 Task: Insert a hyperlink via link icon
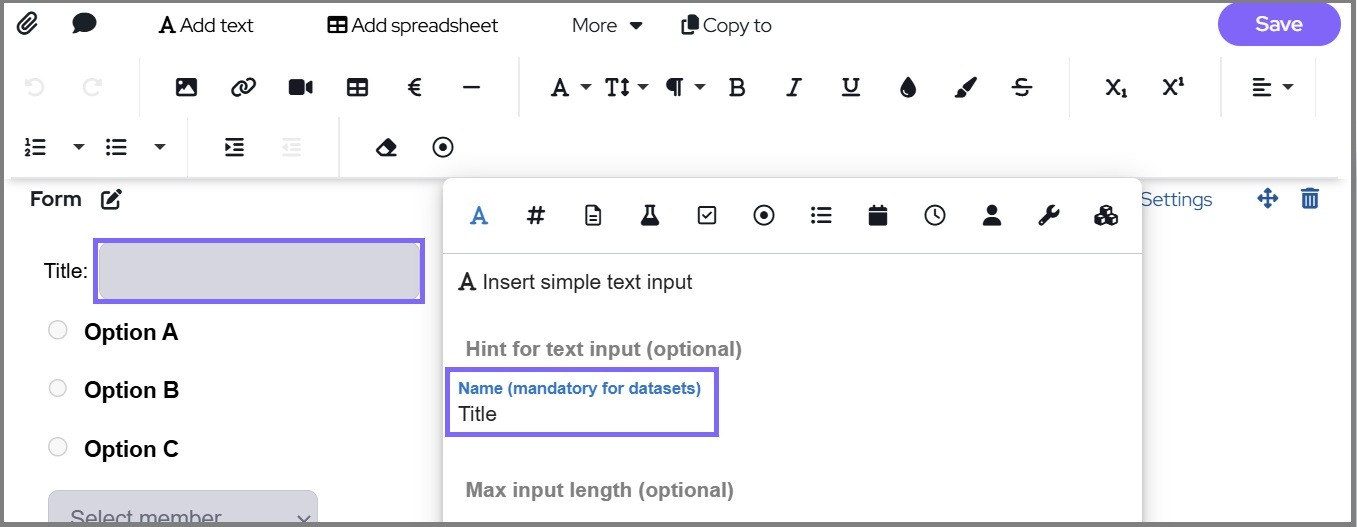(x=243, y=88)
